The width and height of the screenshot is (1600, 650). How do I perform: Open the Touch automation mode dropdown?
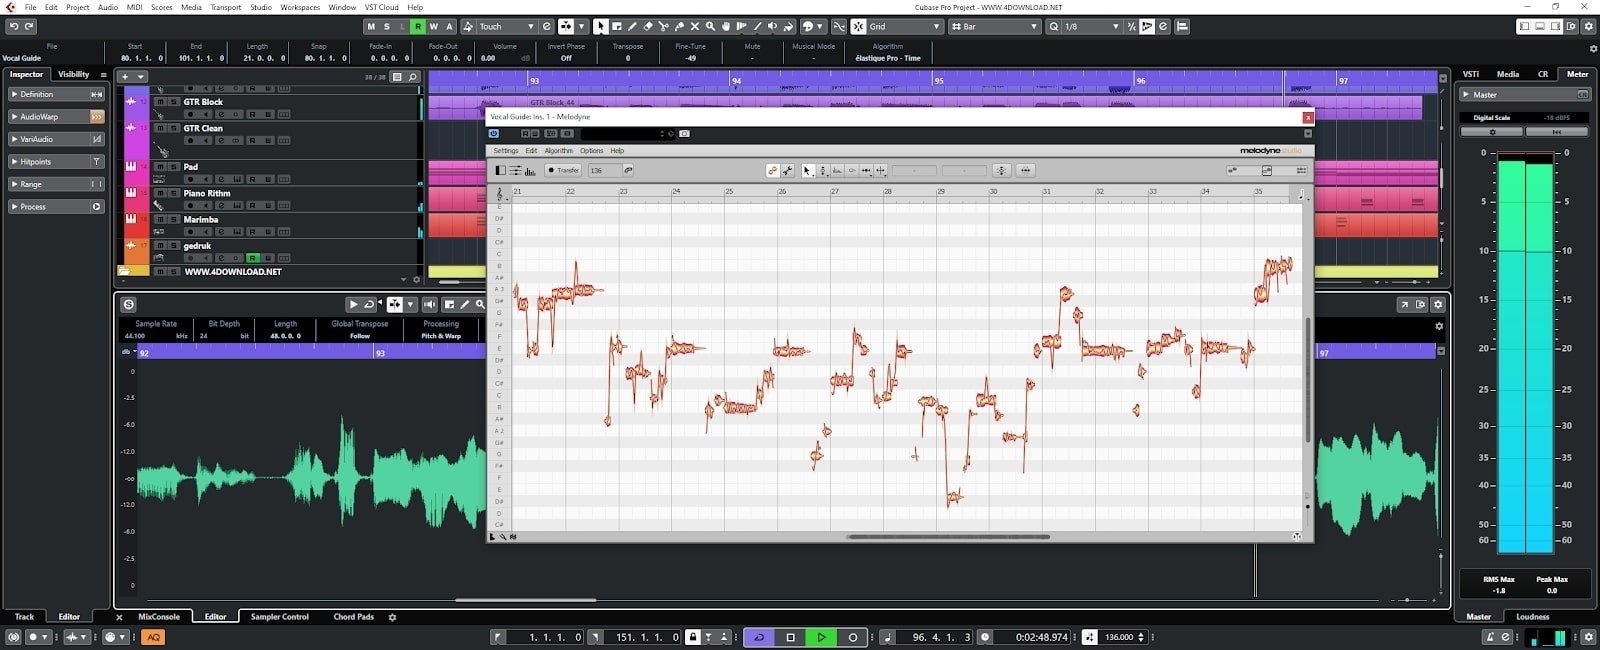click(507, 26)
